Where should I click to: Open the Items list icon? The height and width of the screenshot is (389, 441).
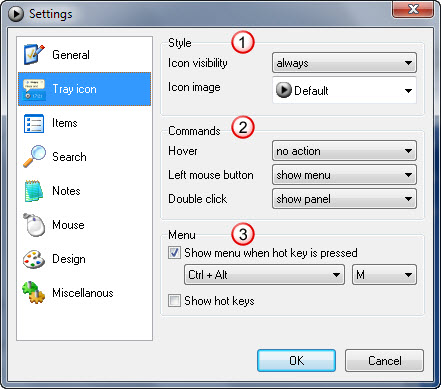coord(34,123)
